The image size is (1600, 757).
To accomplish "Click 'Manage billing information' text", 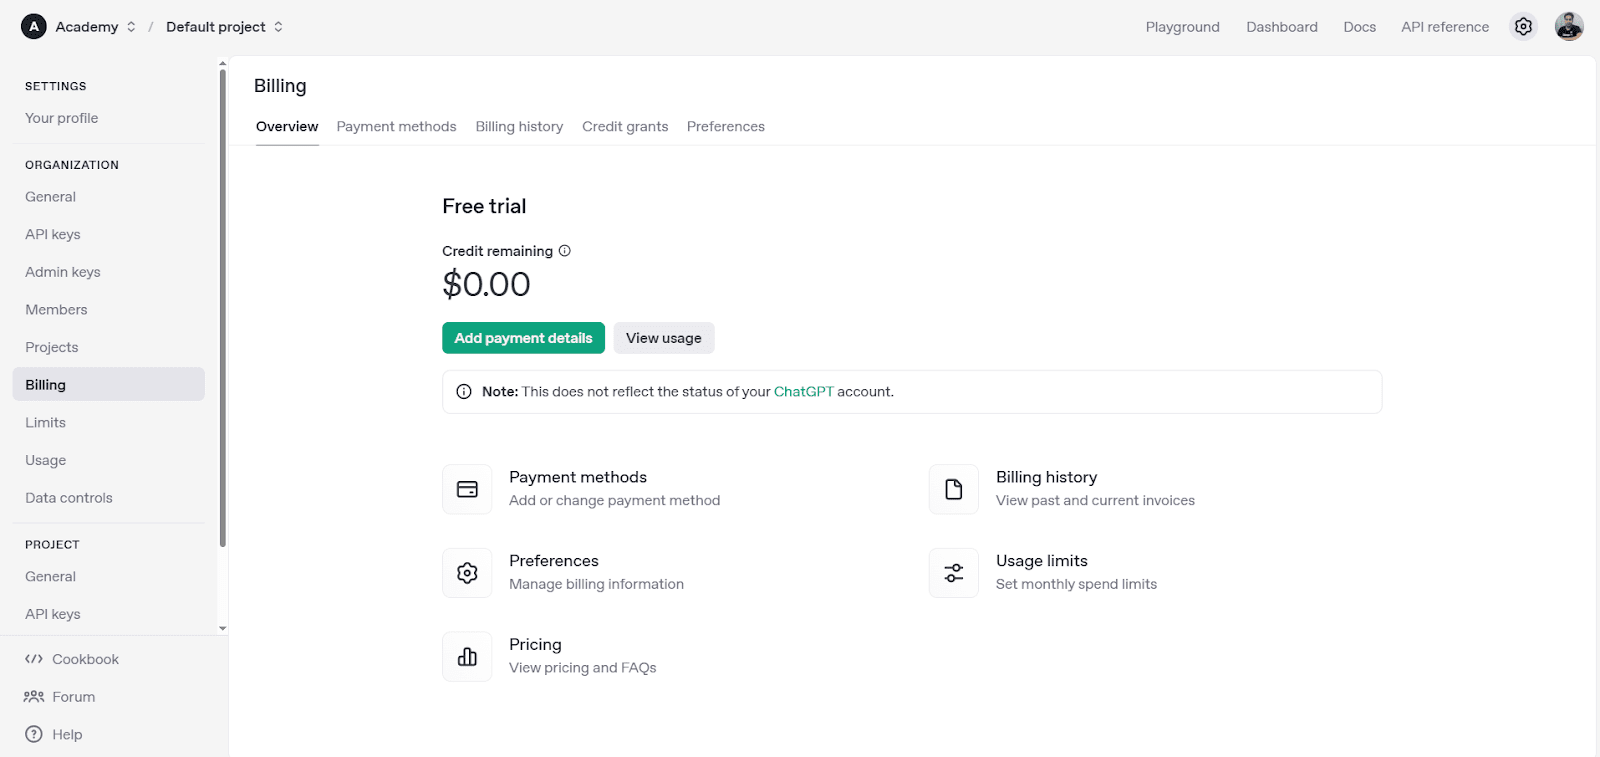I will (596, 584).
